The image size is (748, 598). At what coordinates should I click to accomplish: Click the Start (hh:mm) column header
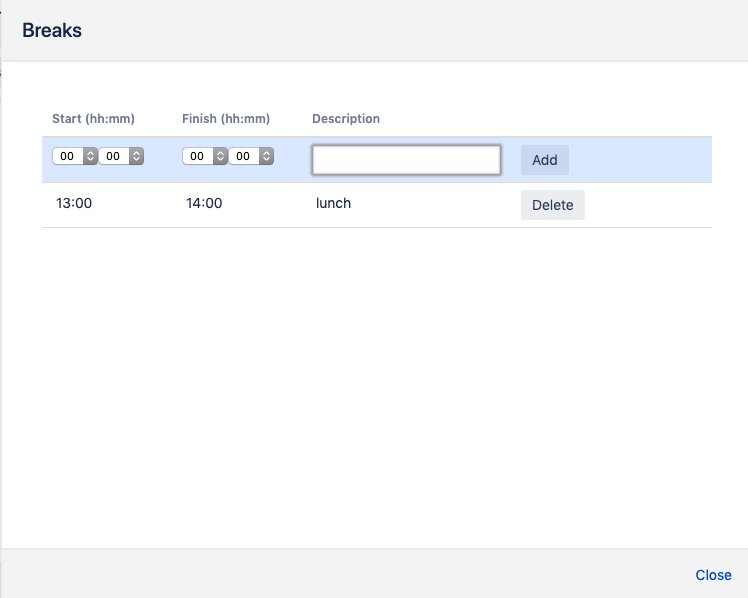pos(93,119)
